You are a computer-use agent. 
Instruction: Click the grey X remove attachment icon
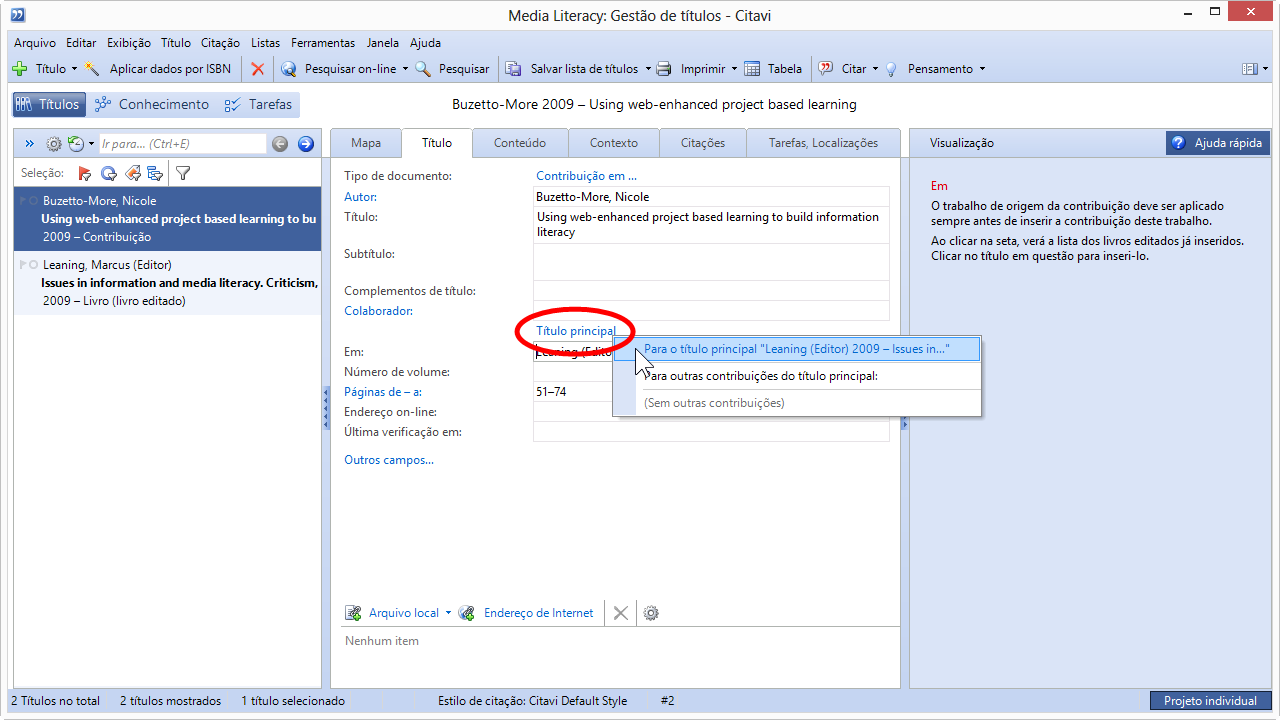click(x=621, y=613)
